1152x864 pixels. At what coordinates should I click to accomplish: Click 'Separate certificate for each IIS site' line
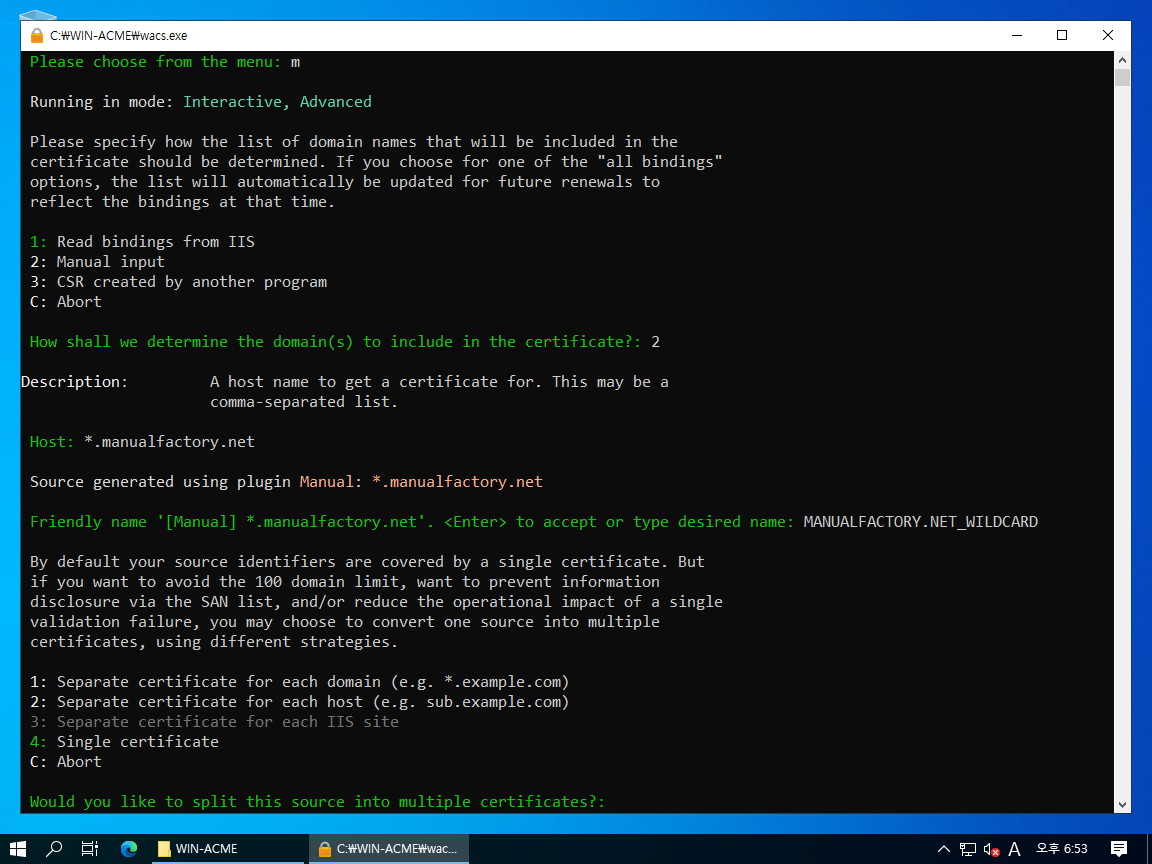(x=215, y=721)
